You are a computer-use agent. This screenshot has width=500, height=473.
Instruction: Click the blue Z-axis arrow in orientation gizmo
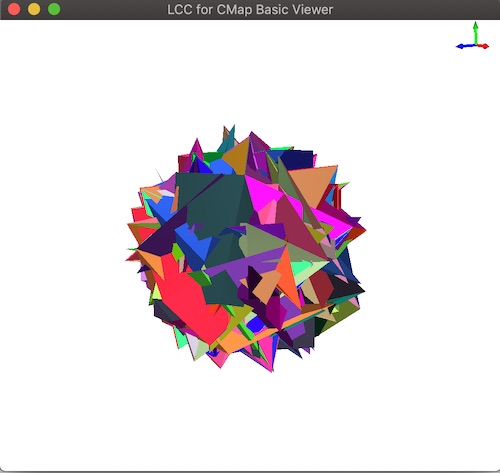click(x=465, y=46)
